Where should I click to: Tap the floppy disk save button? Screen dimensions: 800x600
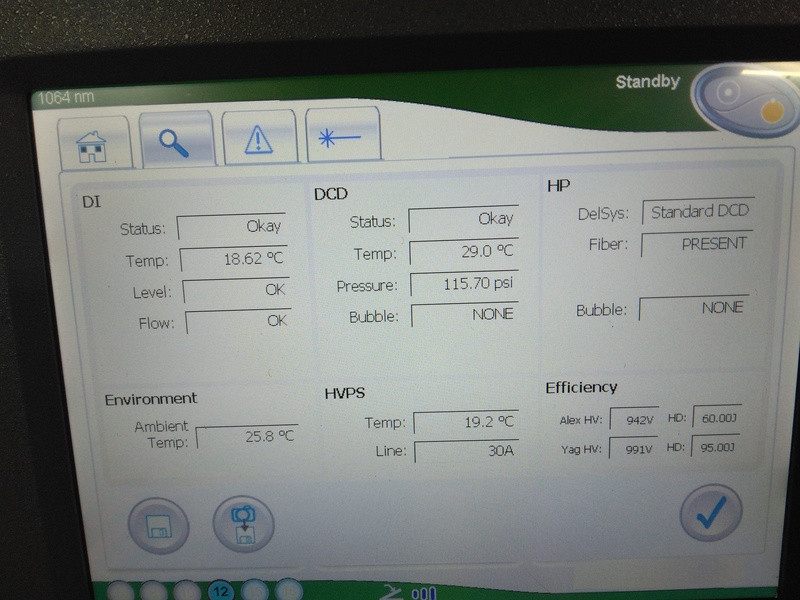click(159, 526)
